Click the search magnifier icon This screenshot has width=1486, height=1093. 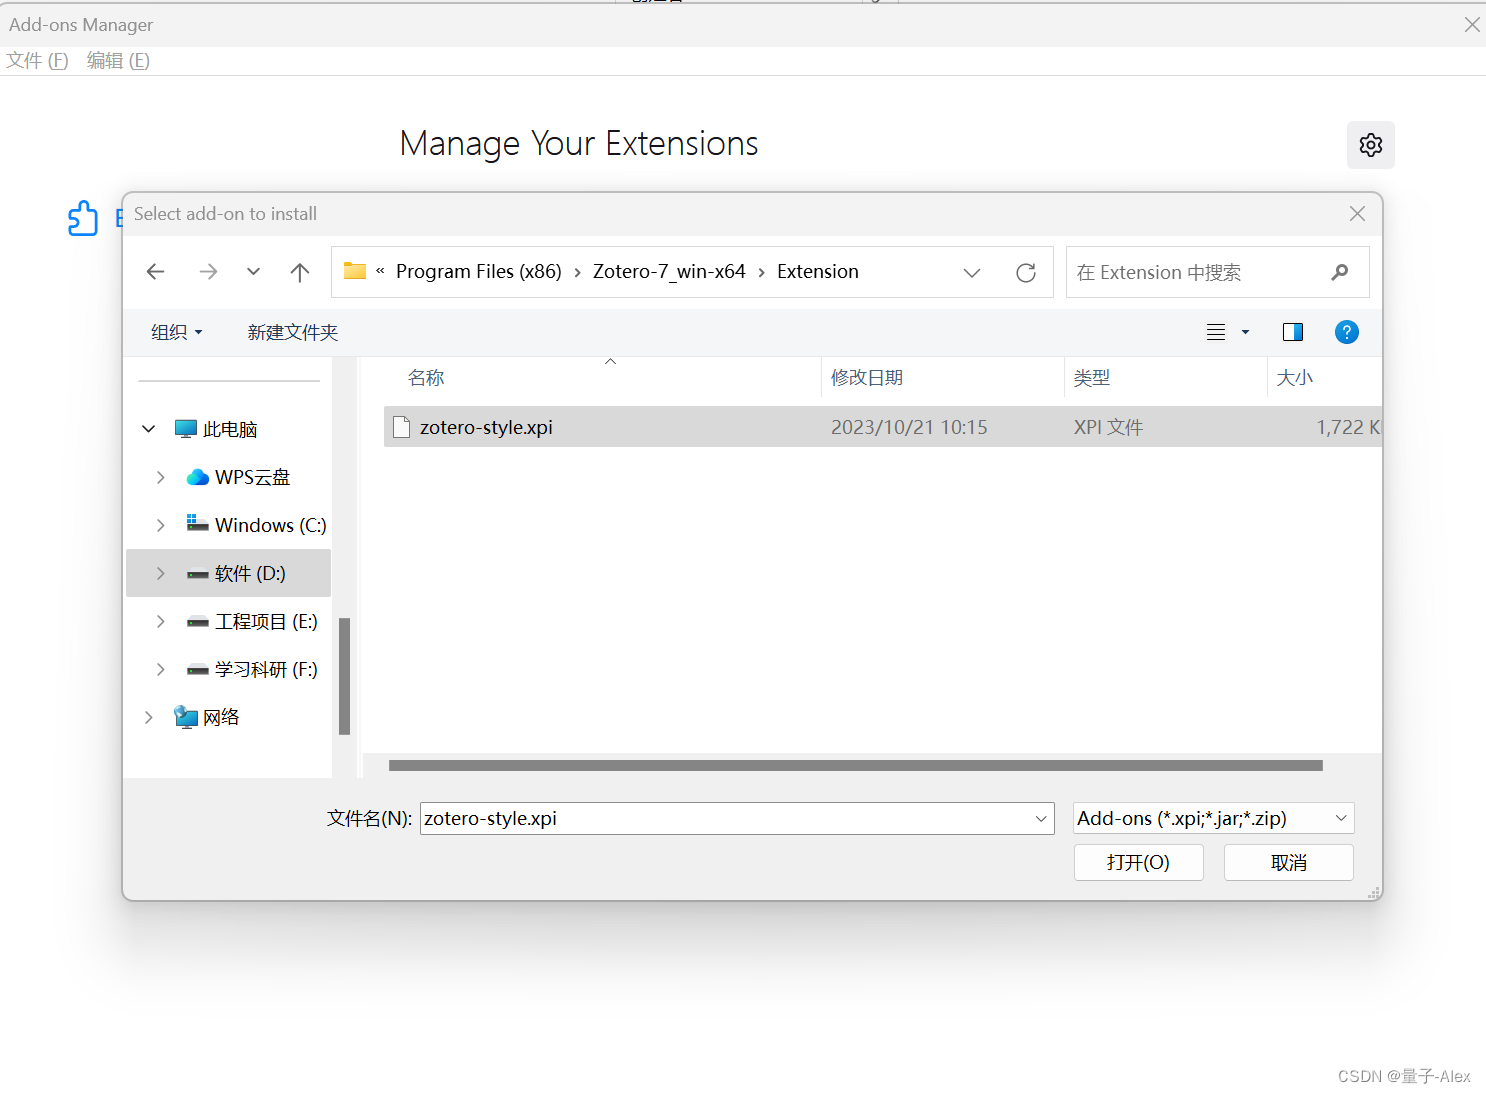tap(1340, 272)
